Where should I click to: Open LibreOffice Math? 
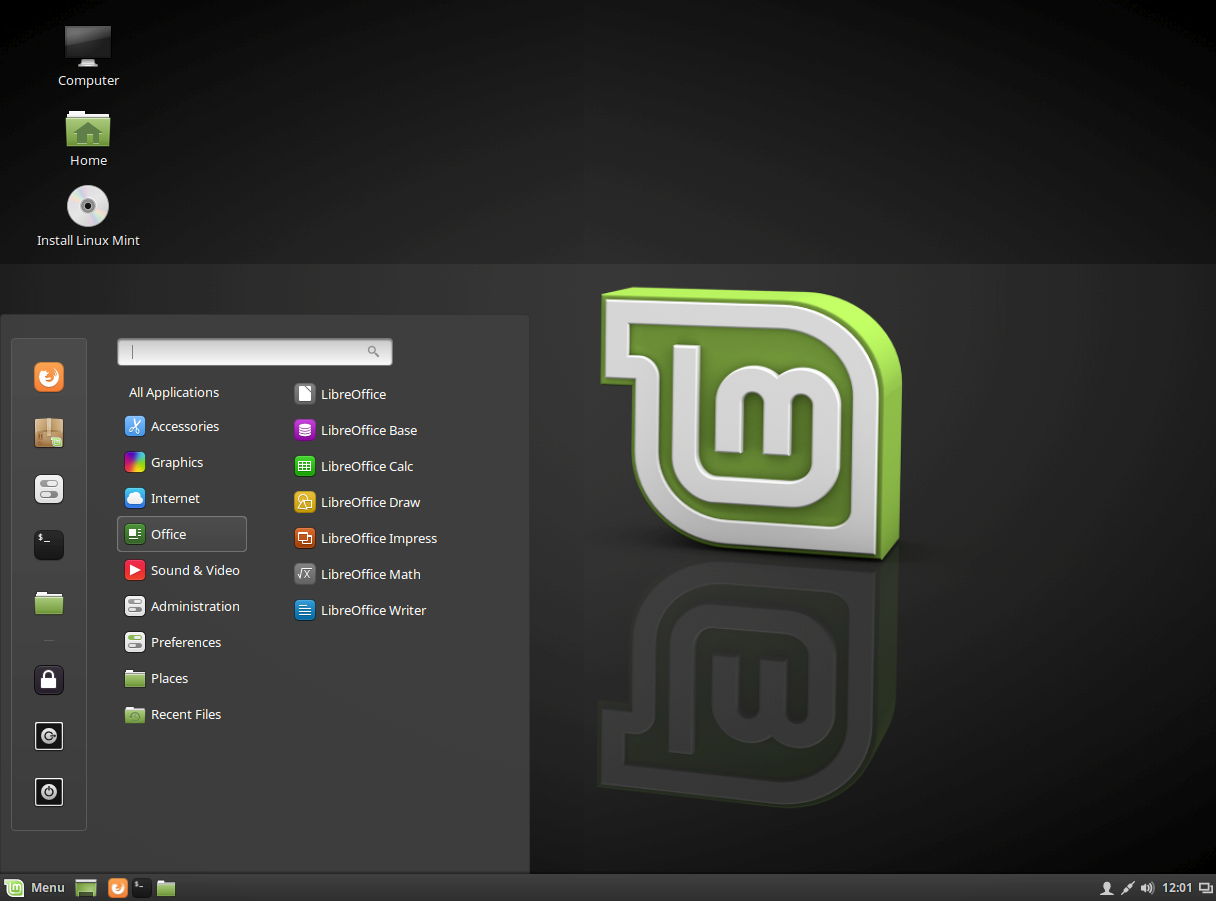pos(370,574)
